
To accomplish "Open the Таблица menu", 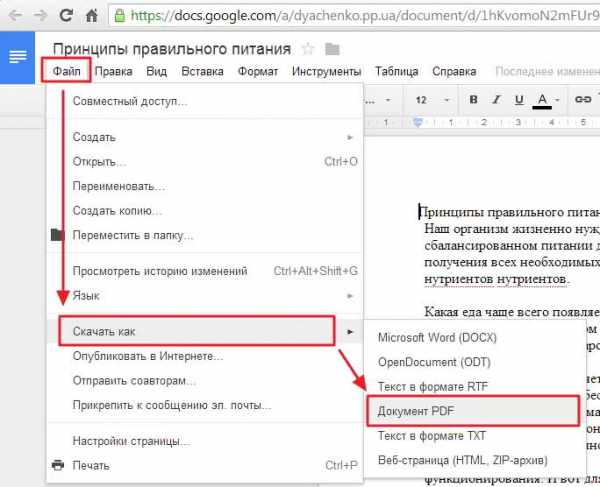I will 396,71.
